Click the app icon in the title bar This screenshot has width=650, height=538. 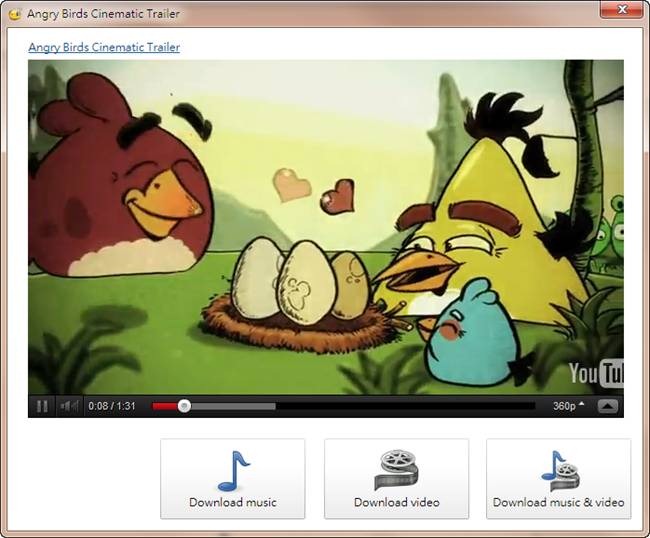pos(15,14)
